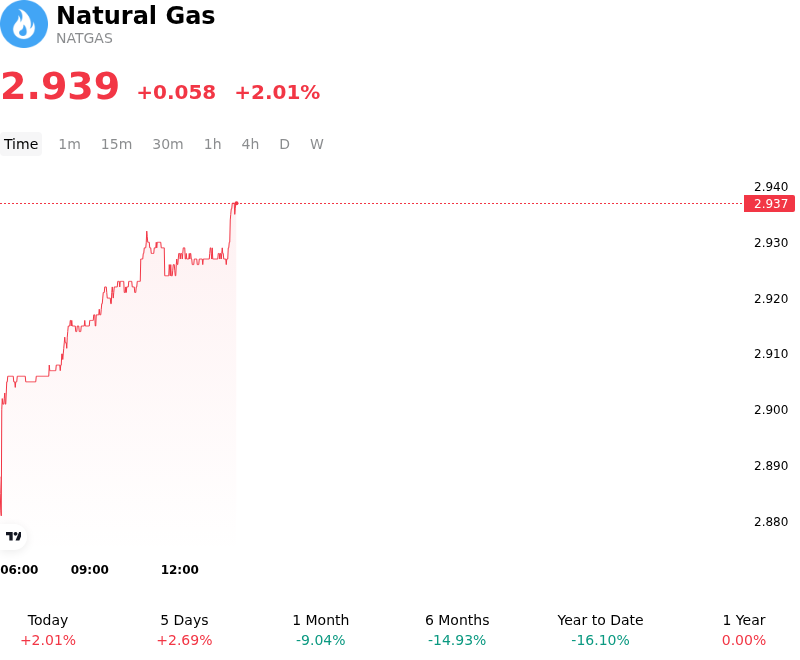Switch to daily D interval
Screen dimensions: 800x660
(285, 144)
